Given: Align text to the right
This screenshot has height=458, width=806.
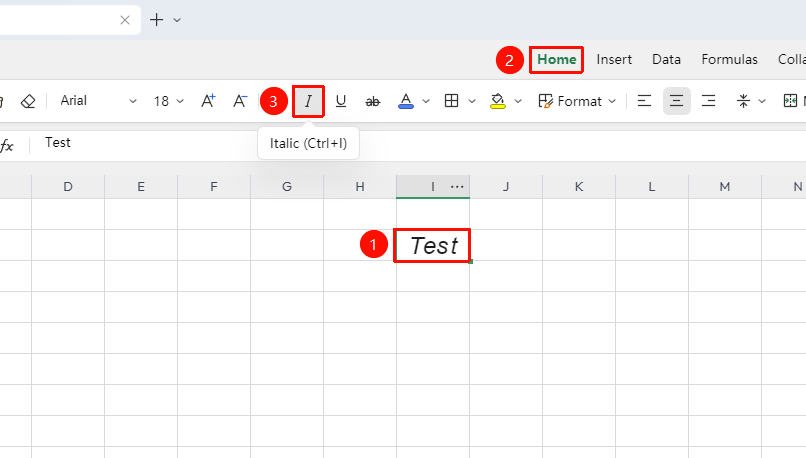Looking at the screenshot, I should click(708, 101).
